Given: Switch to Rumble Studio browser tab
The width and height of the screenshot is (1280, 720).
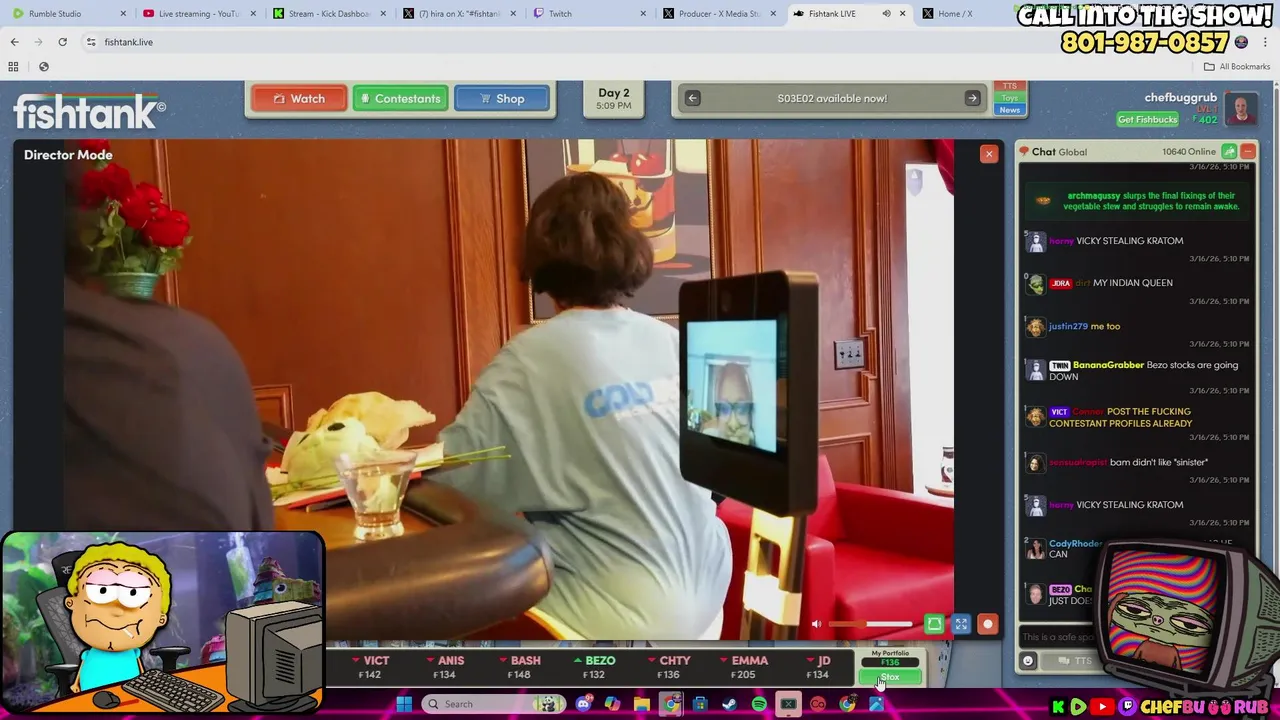Looking at the screenshot, I should coord(68,14).
